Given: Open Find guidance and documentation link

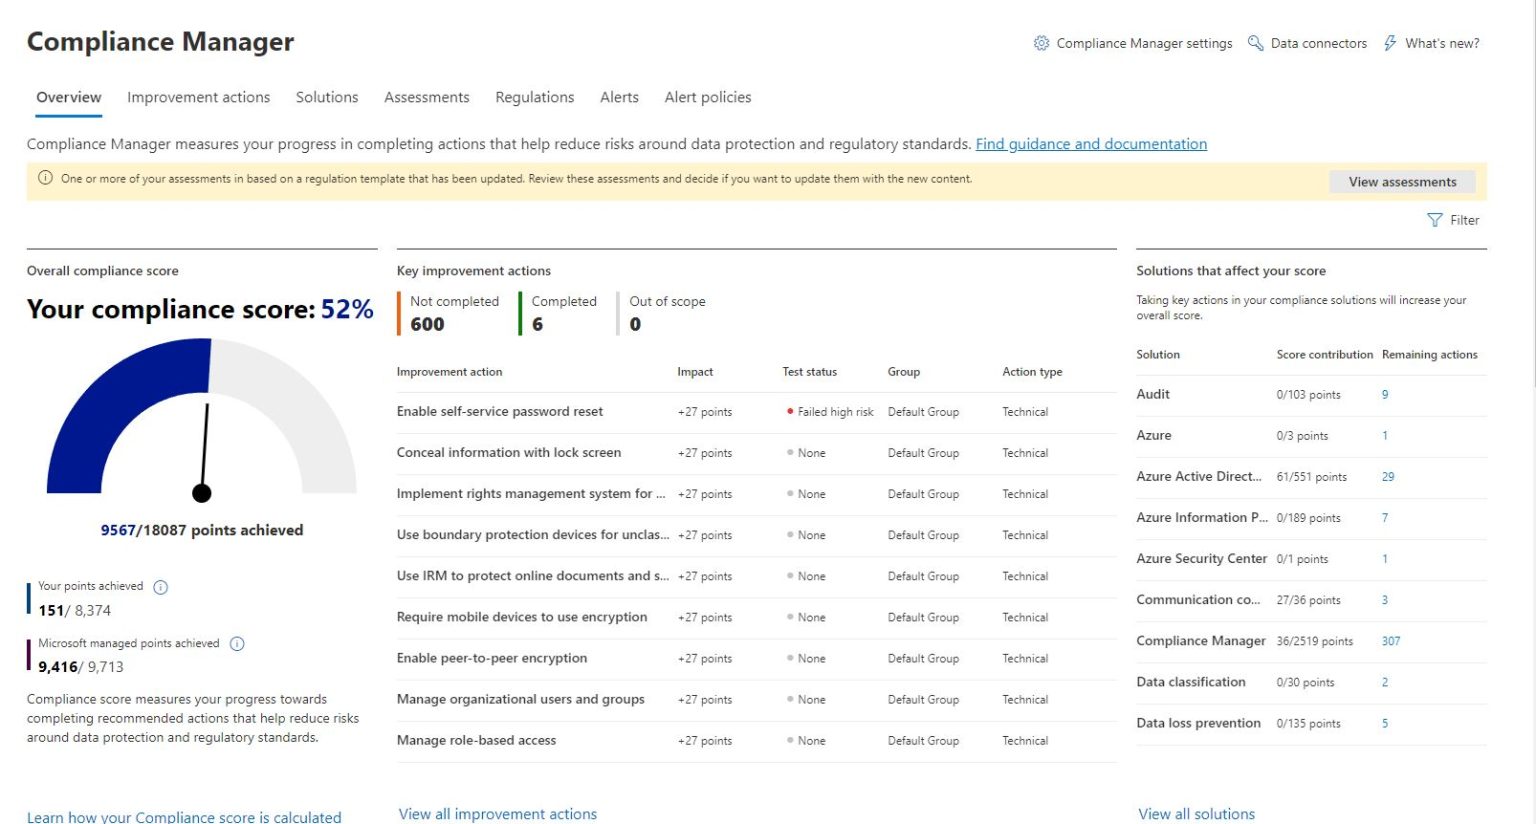Looking at the screenshot, I should click(1090, 144).
